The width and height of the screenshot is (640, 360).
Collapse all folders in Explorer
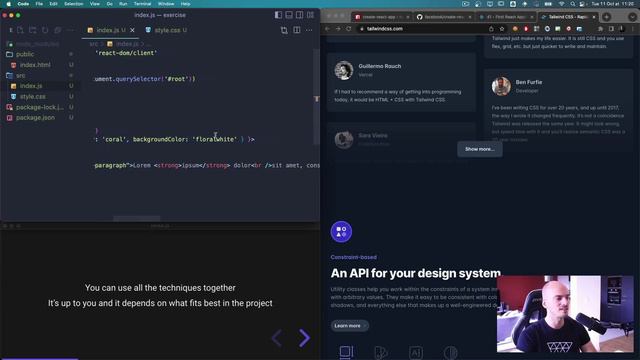click(58, 30)
